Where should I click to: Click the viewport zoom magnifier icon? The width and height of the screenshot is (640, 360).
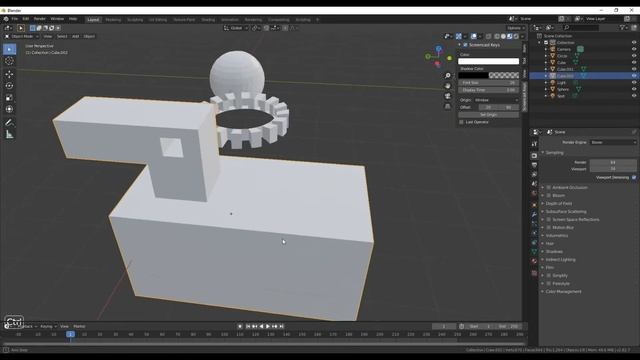(x=448, y=76)
